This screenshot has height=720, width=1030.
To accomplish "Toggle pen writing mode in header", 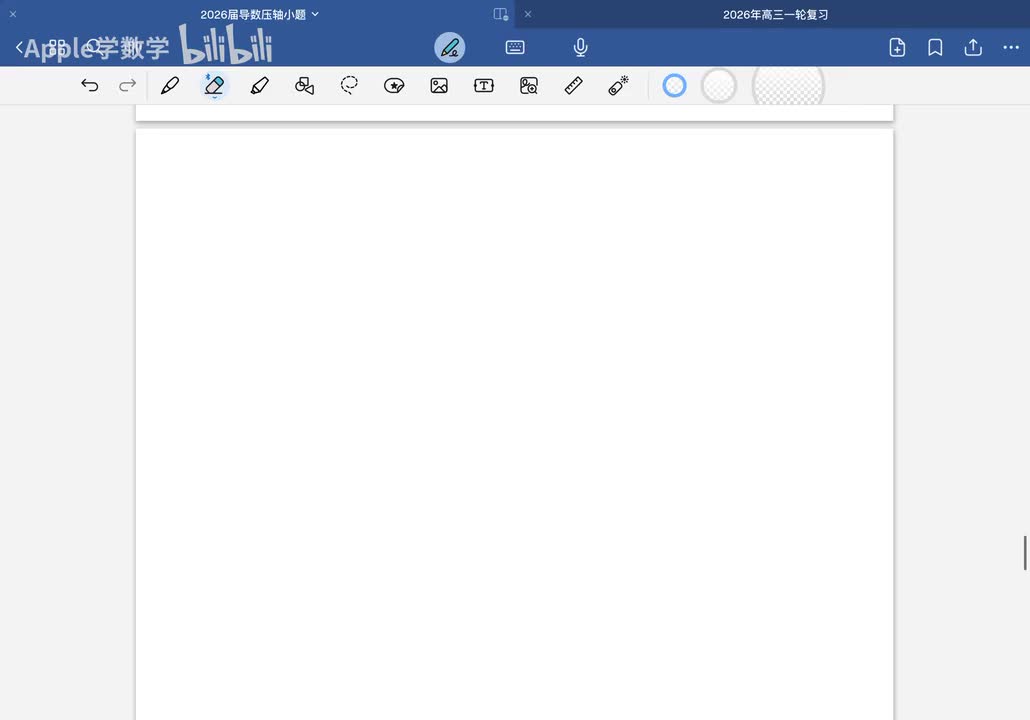I will point(450,47).
